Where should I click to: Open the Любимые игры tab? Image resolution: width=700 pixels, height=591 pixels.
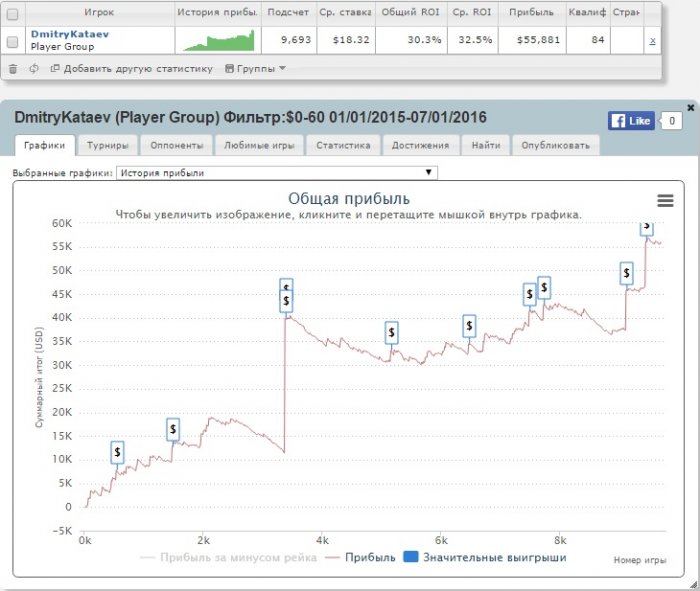259,146
